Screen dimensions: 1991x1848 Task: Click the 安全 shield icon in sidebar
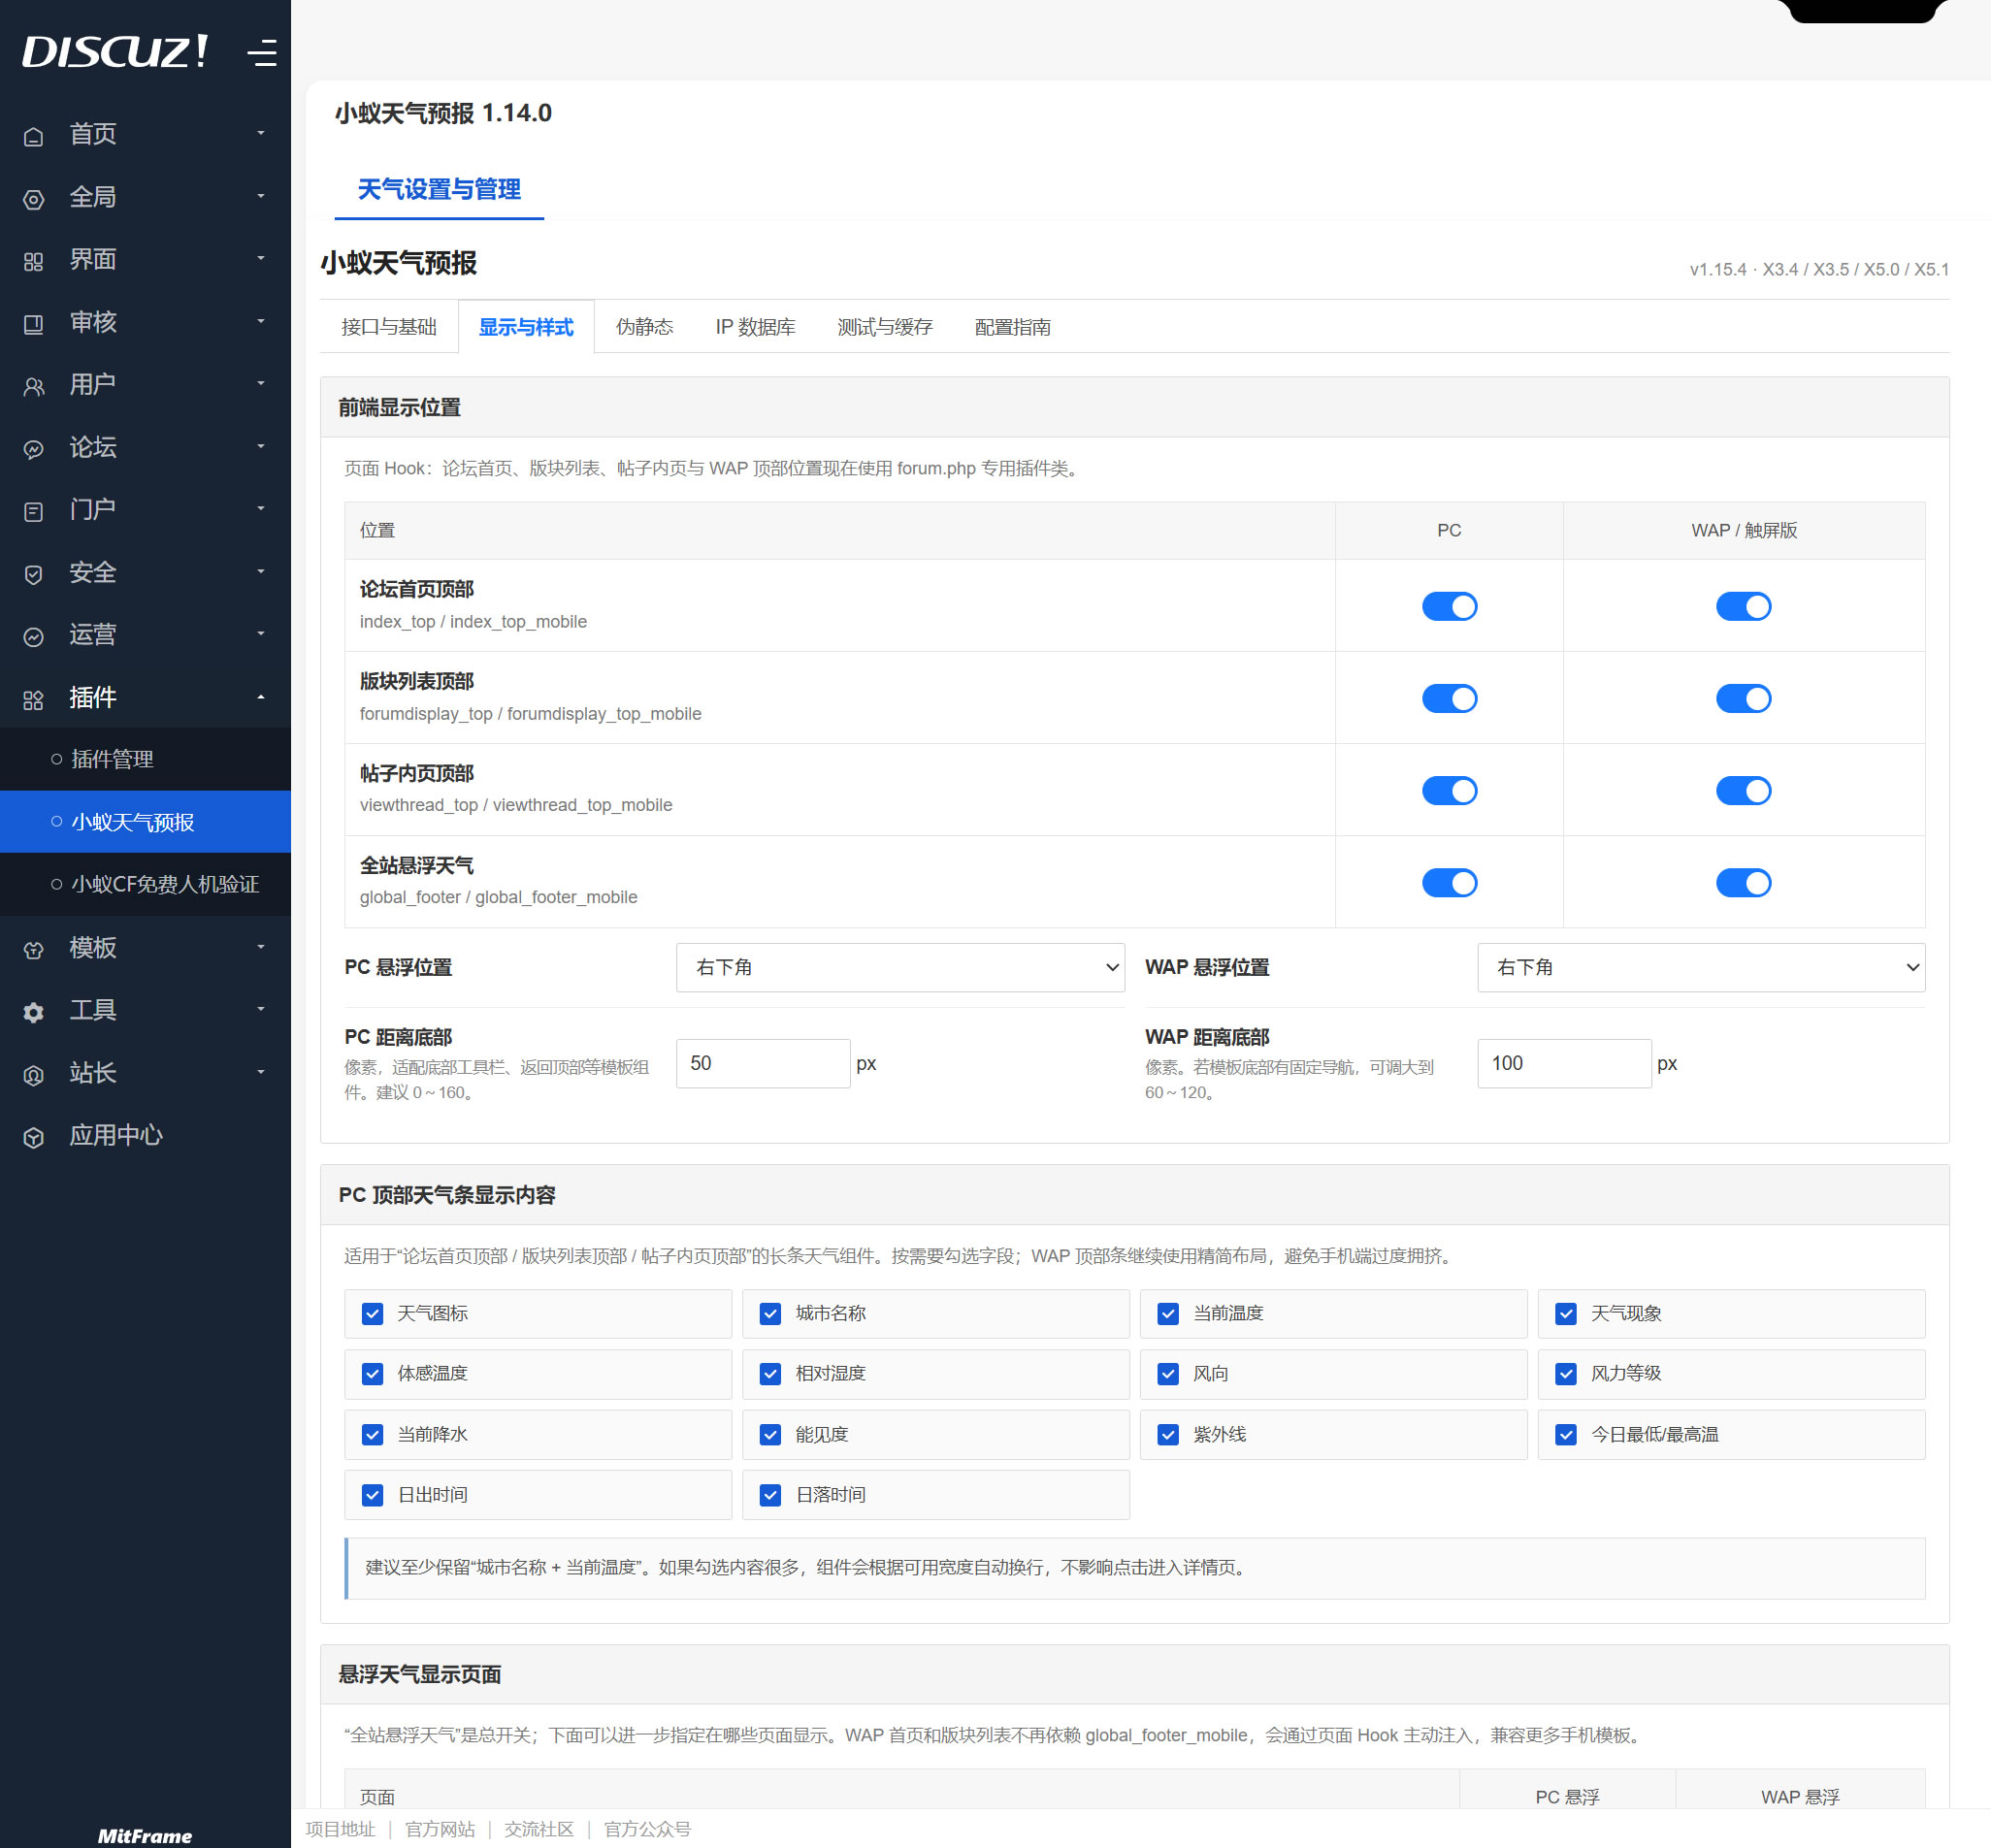click(34, 574)
